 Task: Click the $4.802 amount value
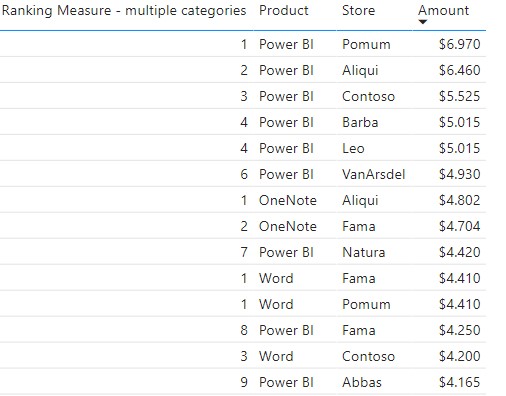tap(459, 200)
